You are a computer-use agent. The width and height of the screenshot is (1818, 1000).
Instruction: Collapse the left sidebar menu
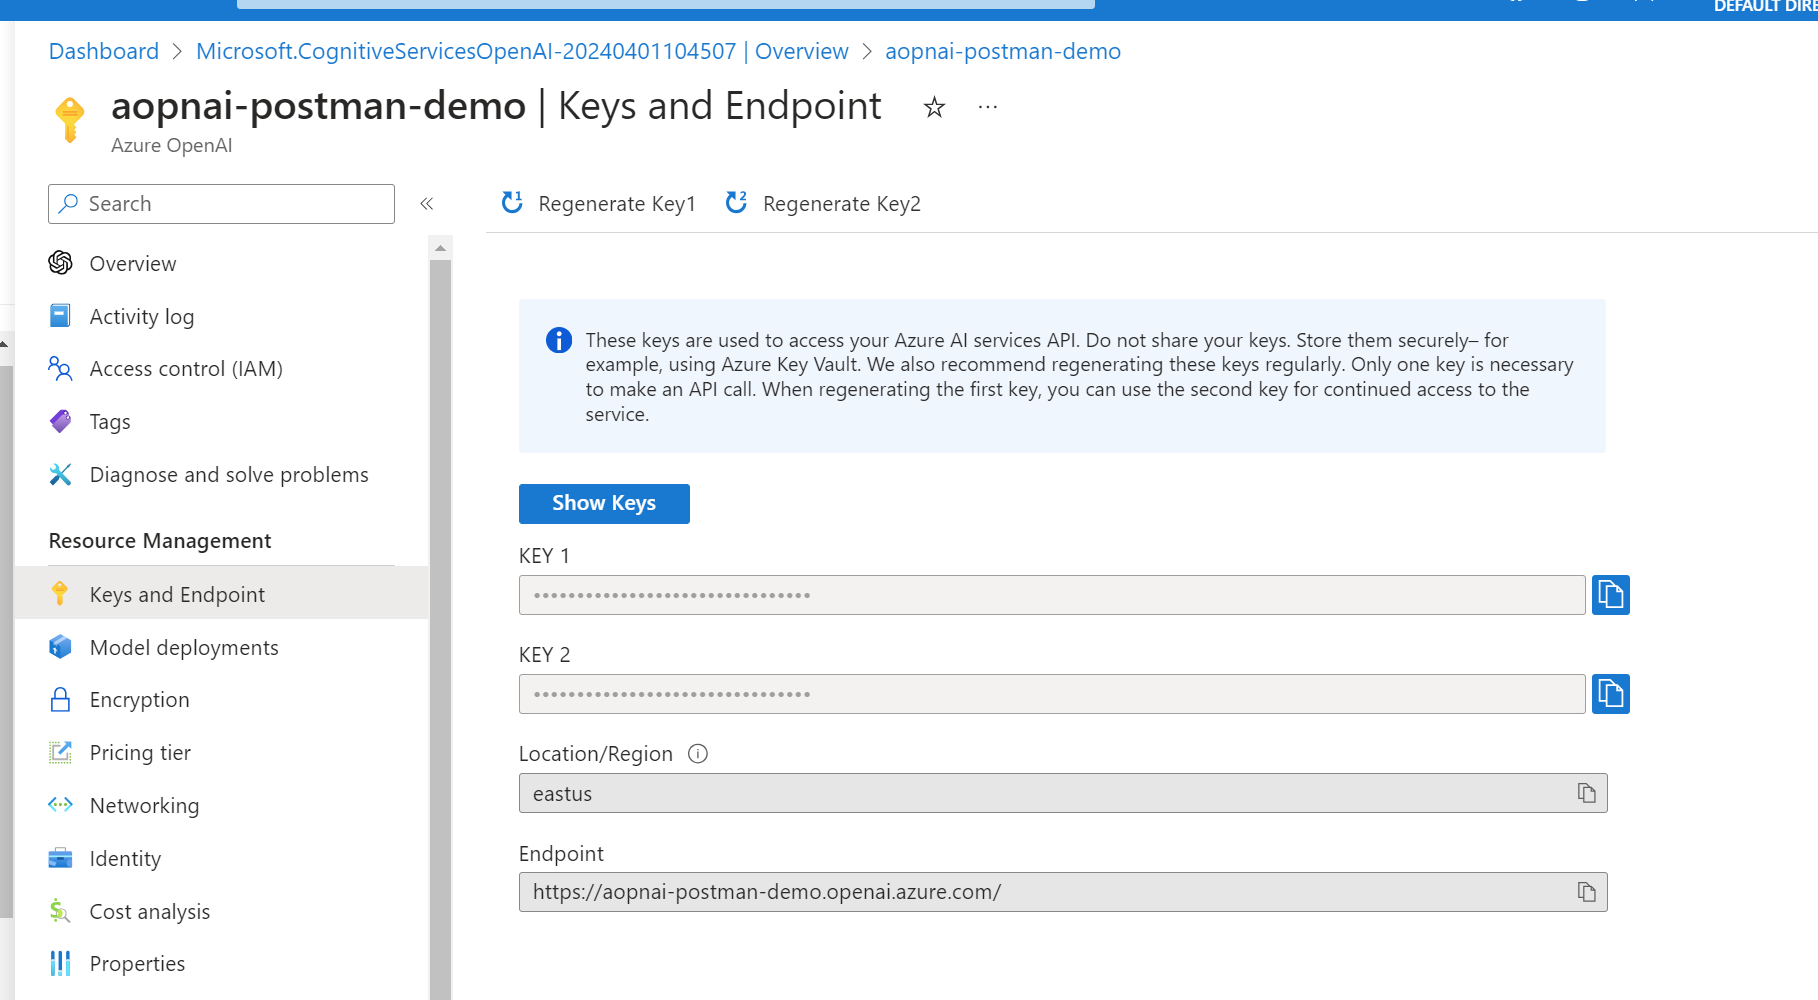click(x=427, y=204)
